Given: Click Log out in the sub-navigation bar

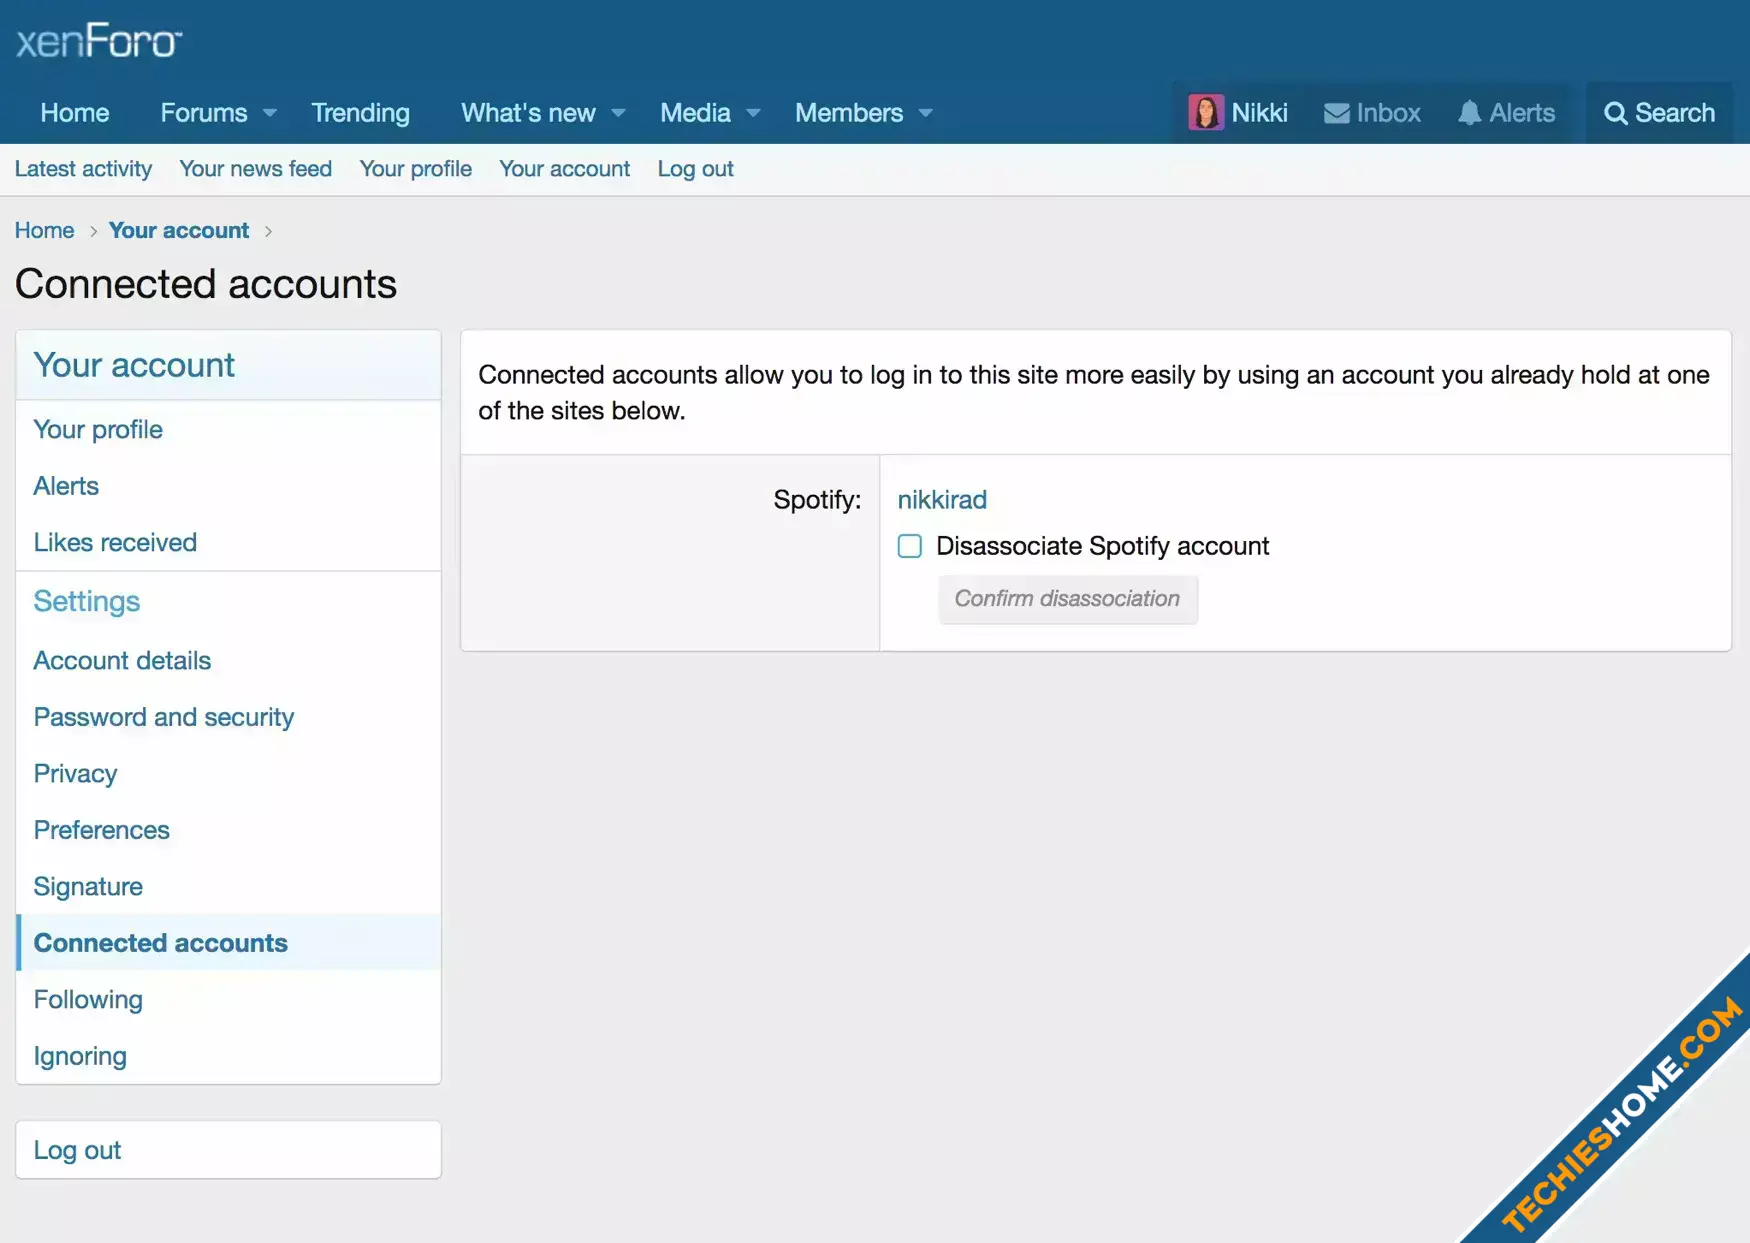Looking at the screenshot, I should pos(695,169).
